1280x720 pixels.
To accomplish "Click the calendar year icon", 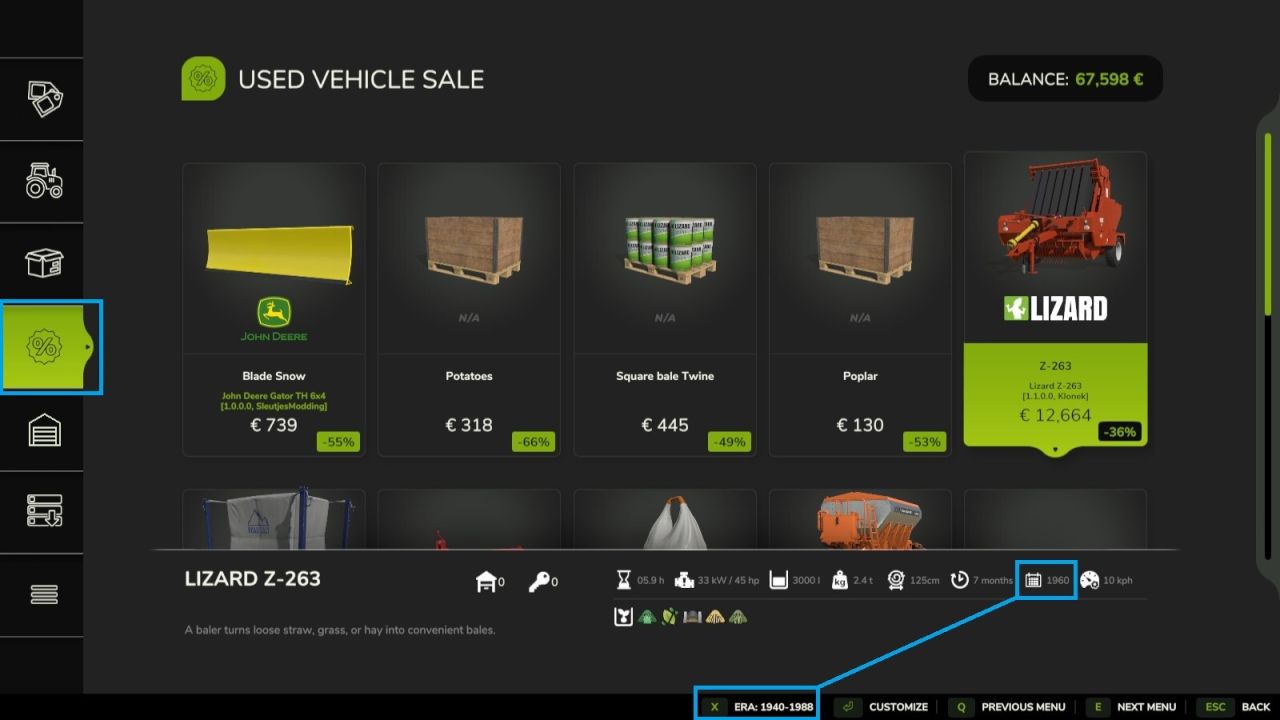I will coord(1033,580).
